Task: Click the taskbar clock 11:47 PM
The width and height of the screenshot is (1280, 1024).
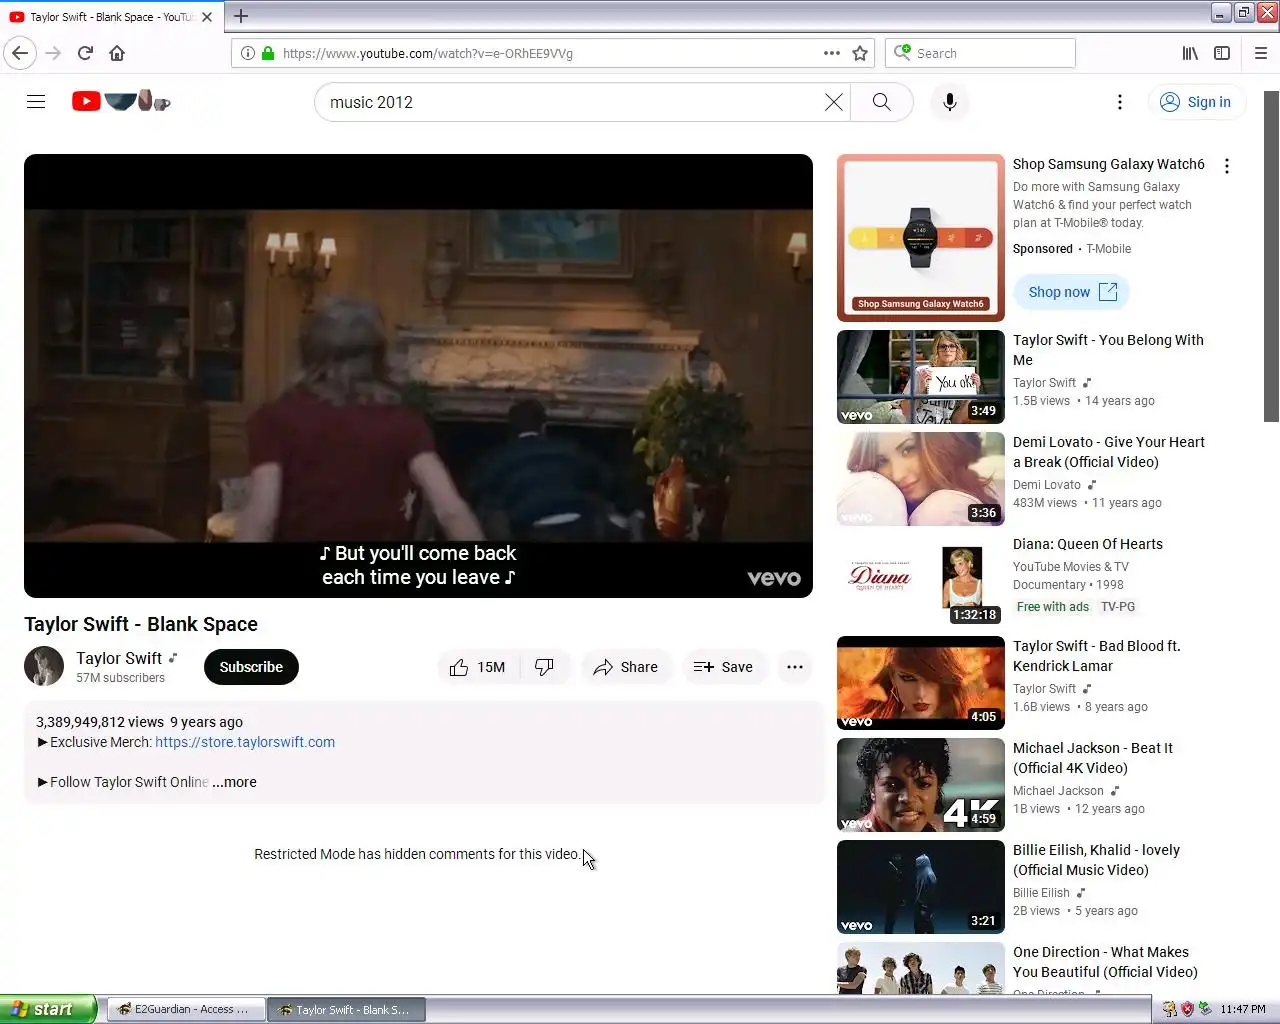Action: (x=1243, y=1009)
